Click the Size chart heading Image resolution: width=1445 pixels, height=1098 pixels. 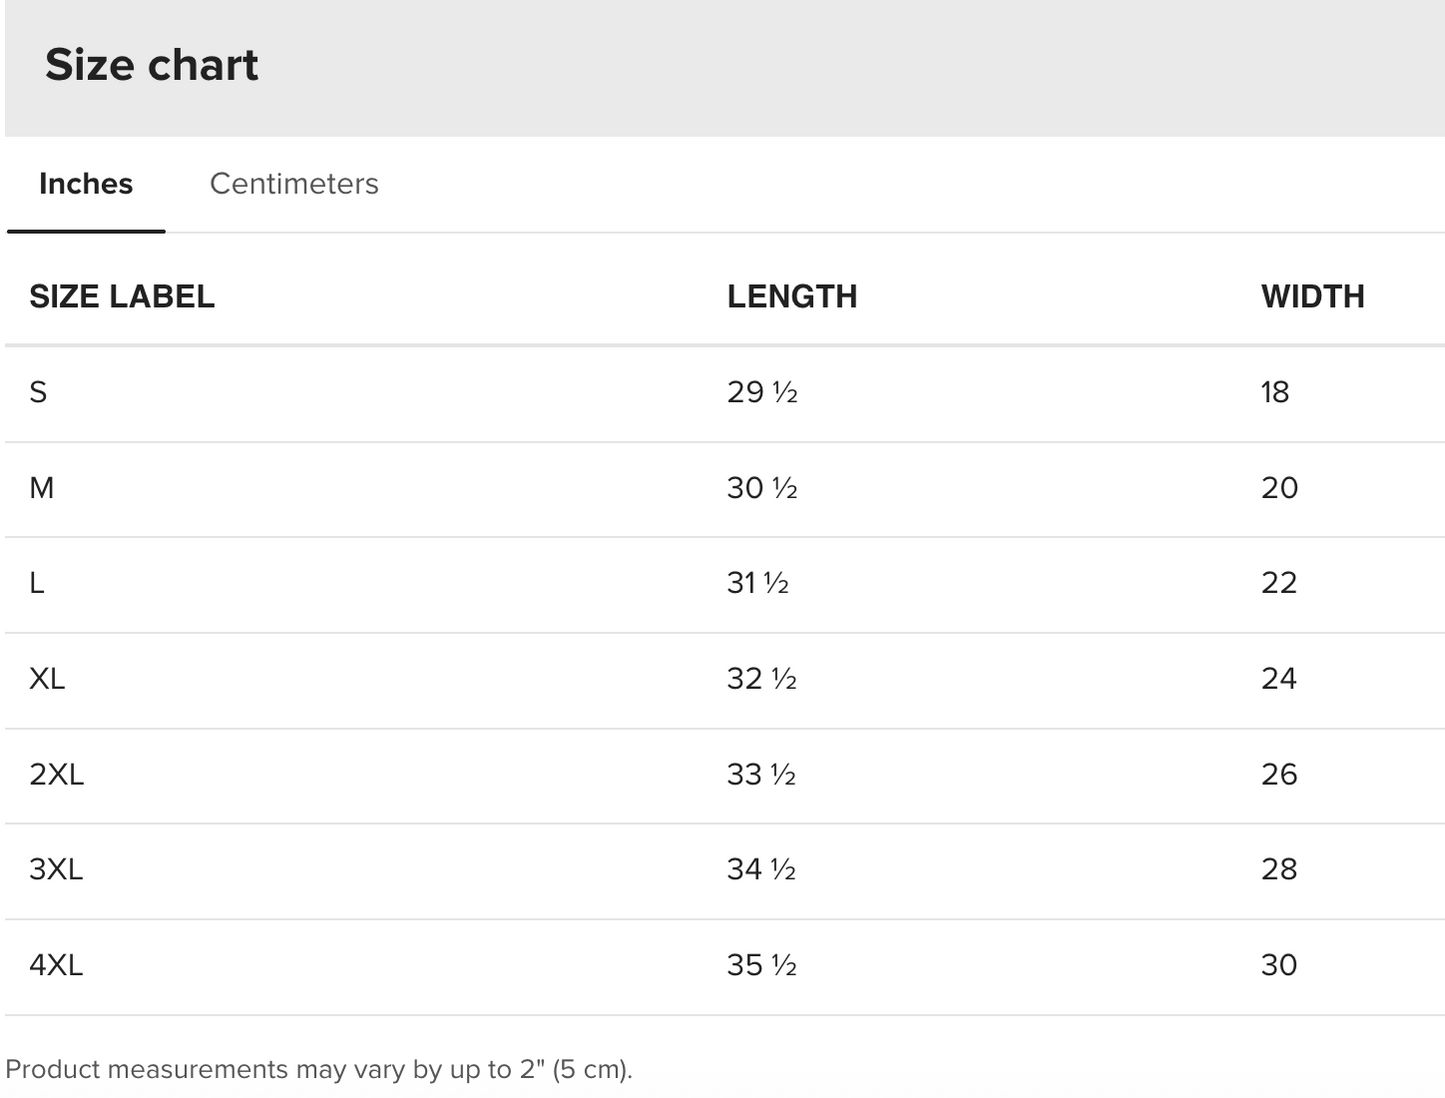point(152,65)
